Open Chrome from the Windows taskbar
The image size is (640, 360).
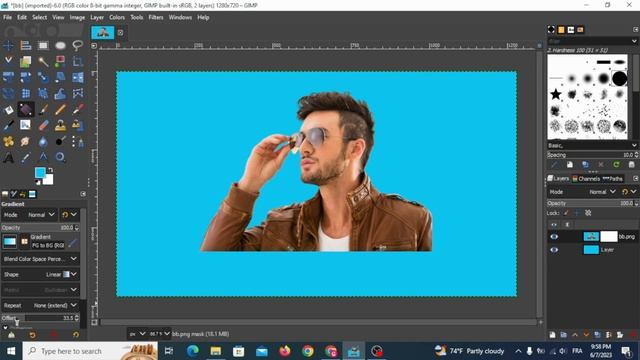click(308, 351)
